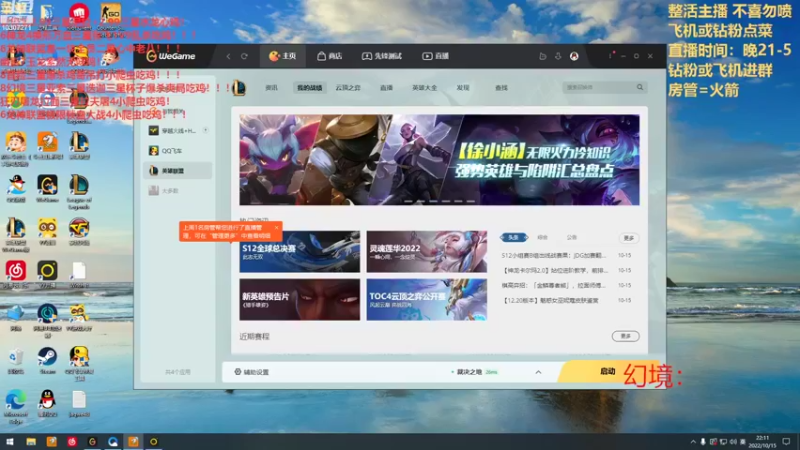Image resolution: width=800 pixels, height=450 pixels.
Task: Open the League of Legends desktop icon
Action: 79,191
